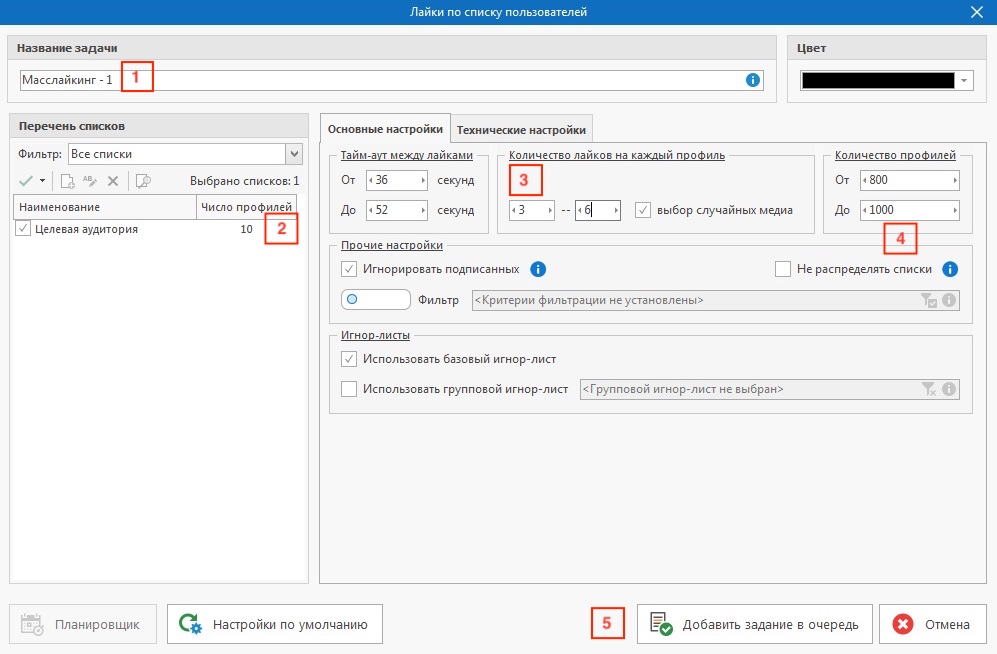Open the dropdown arrow beside the green checkmark
The width and height of the screenshot is (997, 654).
coord(43,181)
